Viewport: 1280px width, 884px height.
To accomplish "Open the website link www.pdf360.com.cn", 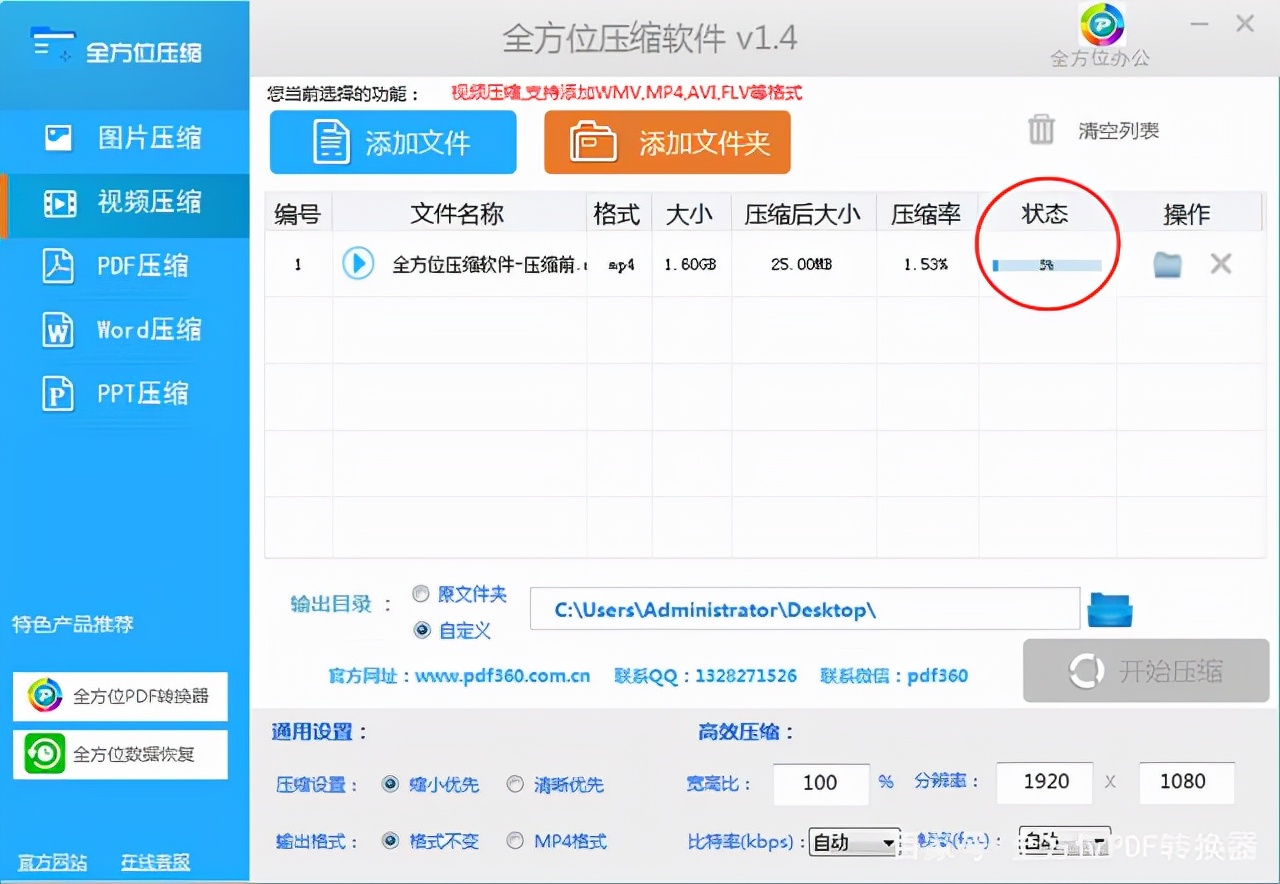I will [503, 676].
